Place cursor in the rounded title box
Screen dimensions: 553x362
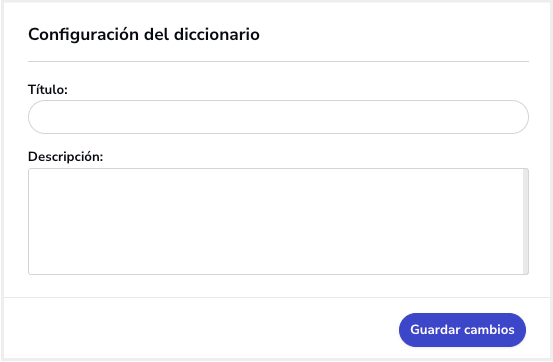point(278,117)
